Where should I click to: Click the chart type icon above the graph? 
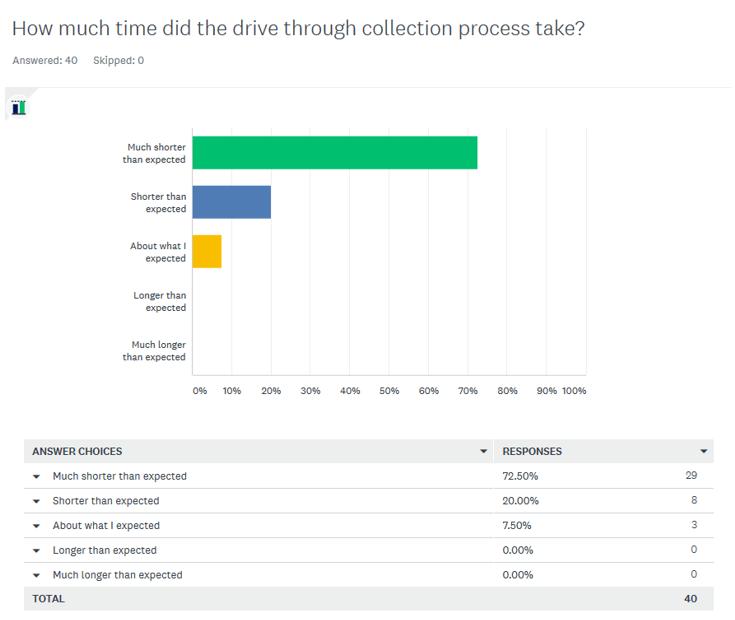pos(18,108)
